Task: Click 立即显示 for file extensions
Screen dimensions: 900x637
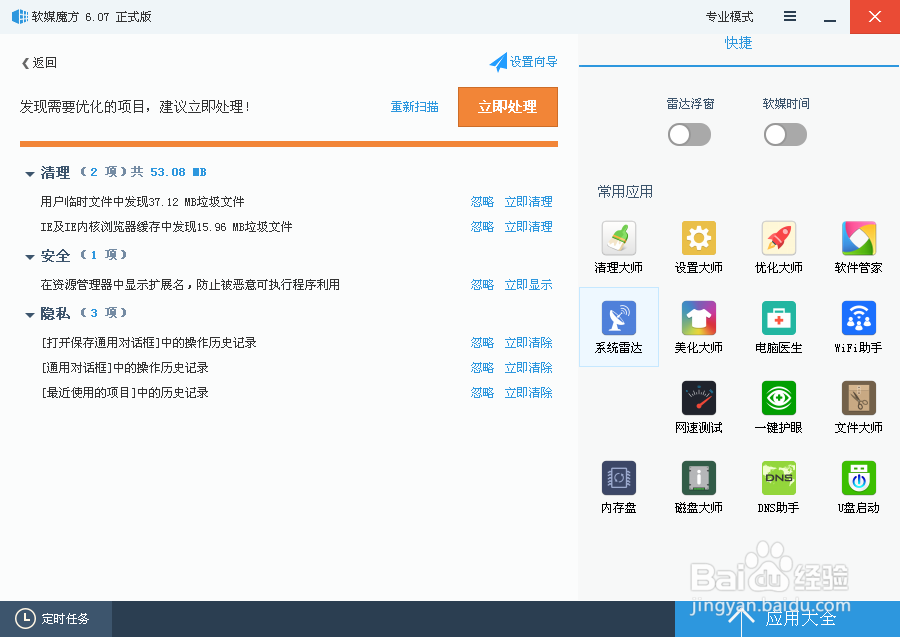Action: [528, 285]
